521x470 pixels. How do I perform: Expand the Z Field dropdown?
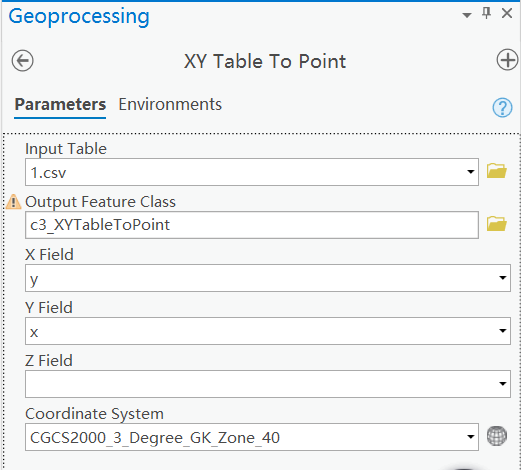pyautogui.click(x=503, y=384)
